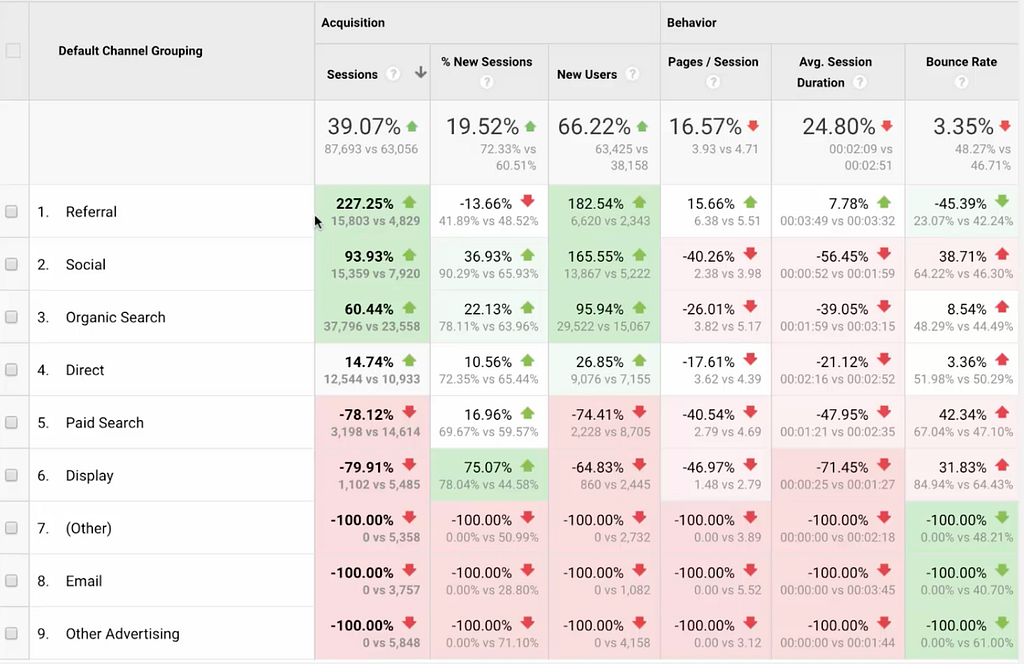Click the Sessions descending sort arrow

point(420,73)
